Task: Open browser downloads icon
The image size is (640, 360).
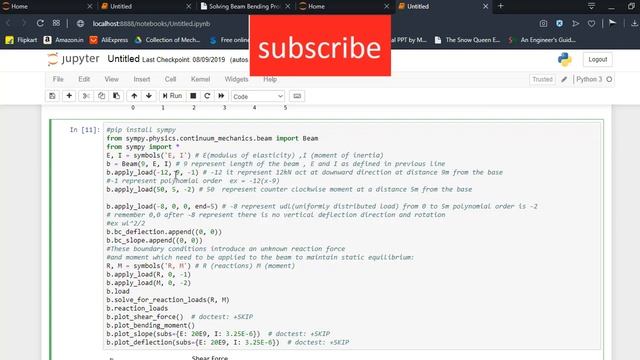Action: point(634,24)
